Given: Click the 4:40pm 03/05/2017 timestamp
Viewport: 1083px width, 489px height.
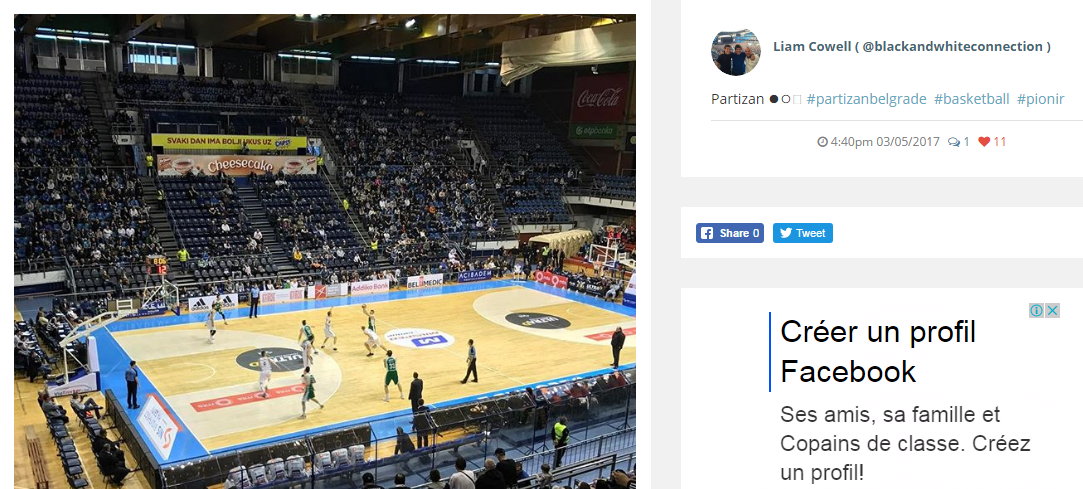Looking at the screenshot, I should (x=885, y=142).
